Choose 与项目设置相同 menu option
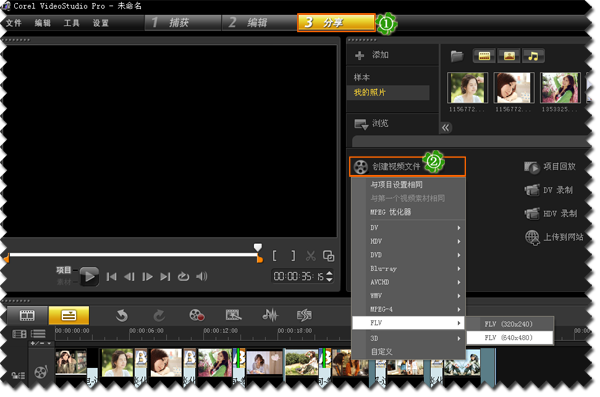Screen dimensions: 600x397 [x=396, y=185]
